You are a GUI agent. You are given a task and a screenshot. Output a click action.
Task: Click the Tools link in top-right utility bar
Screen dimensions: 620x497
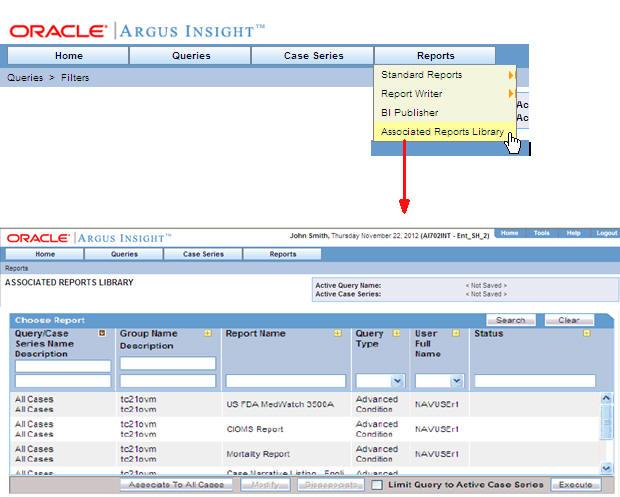541,233
